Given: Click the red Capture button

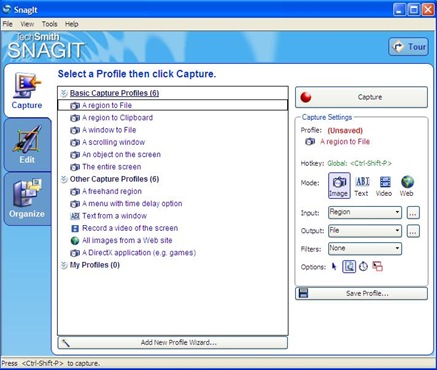Looking at the screenshot, I should (361, 97).
